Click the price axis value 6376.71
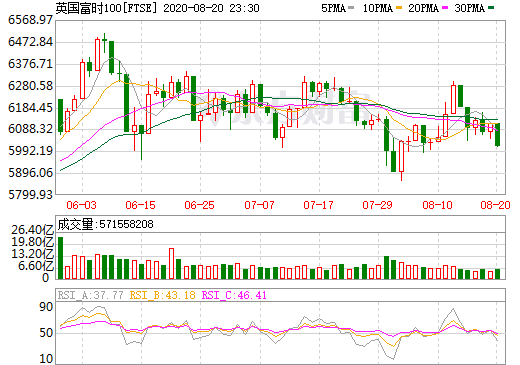Screen dimensions: 520x365 pyautogui.click(x=30, y=64)
